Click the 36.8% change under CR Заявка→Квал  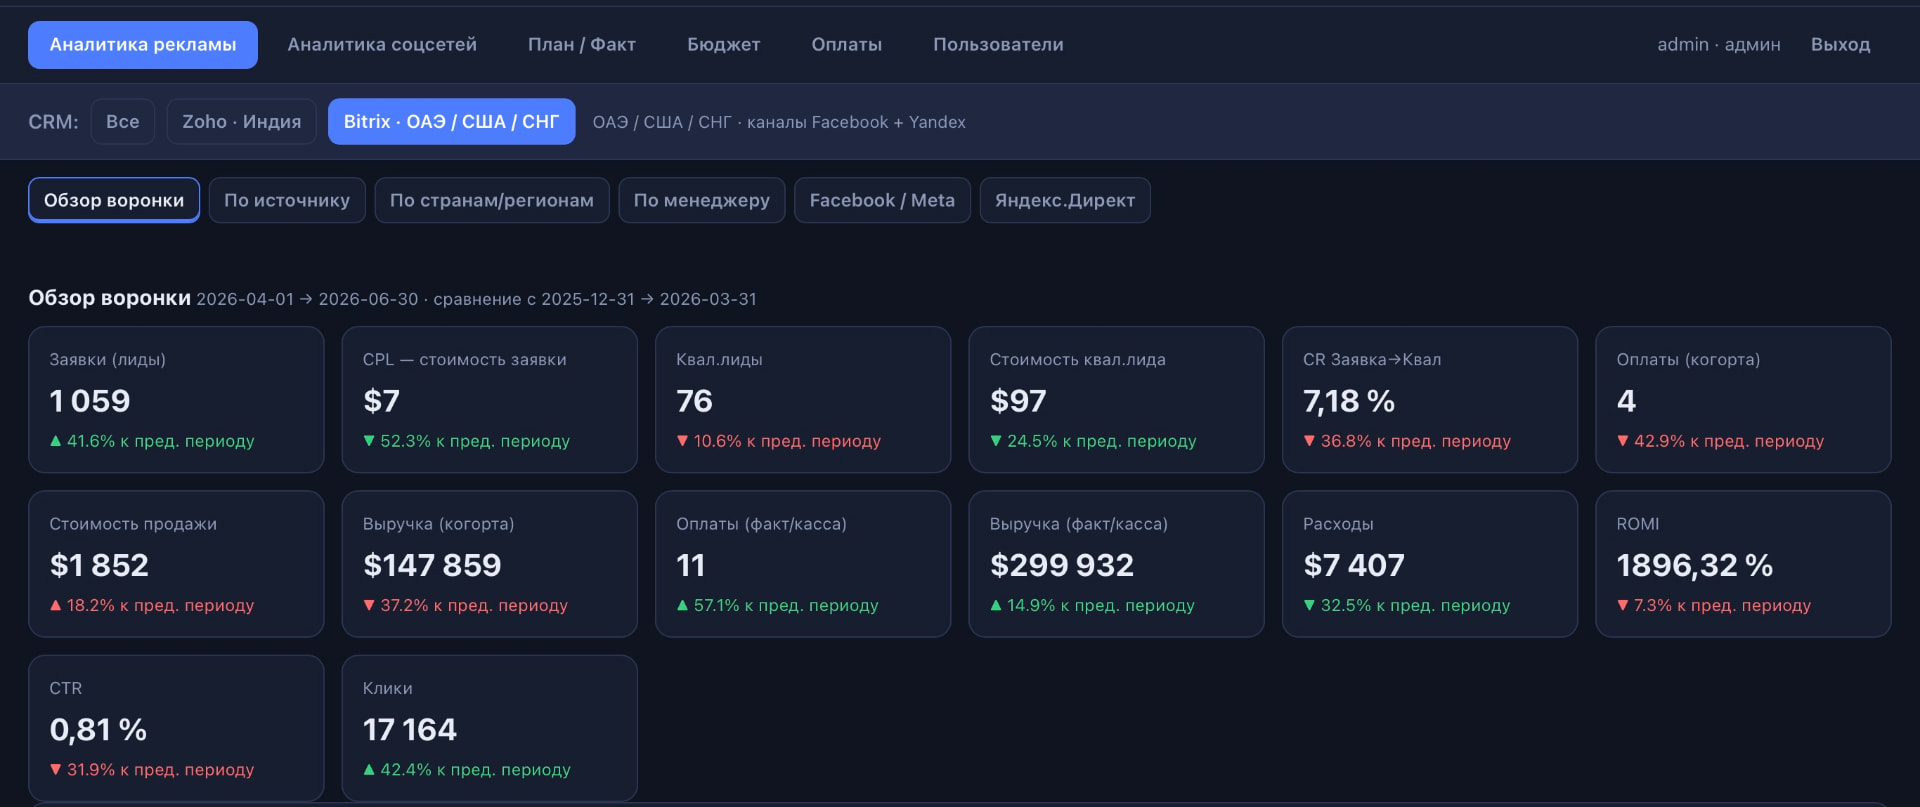click(x=1407, y=441)
